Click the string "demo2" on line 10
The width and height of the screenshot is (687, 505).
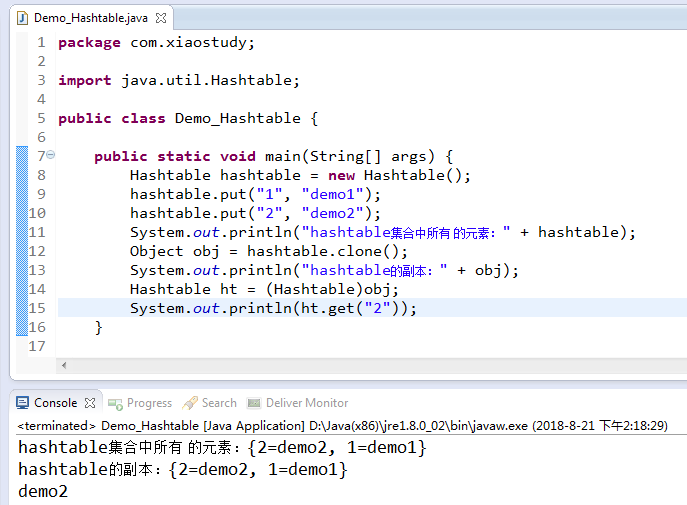pos(333,213)
